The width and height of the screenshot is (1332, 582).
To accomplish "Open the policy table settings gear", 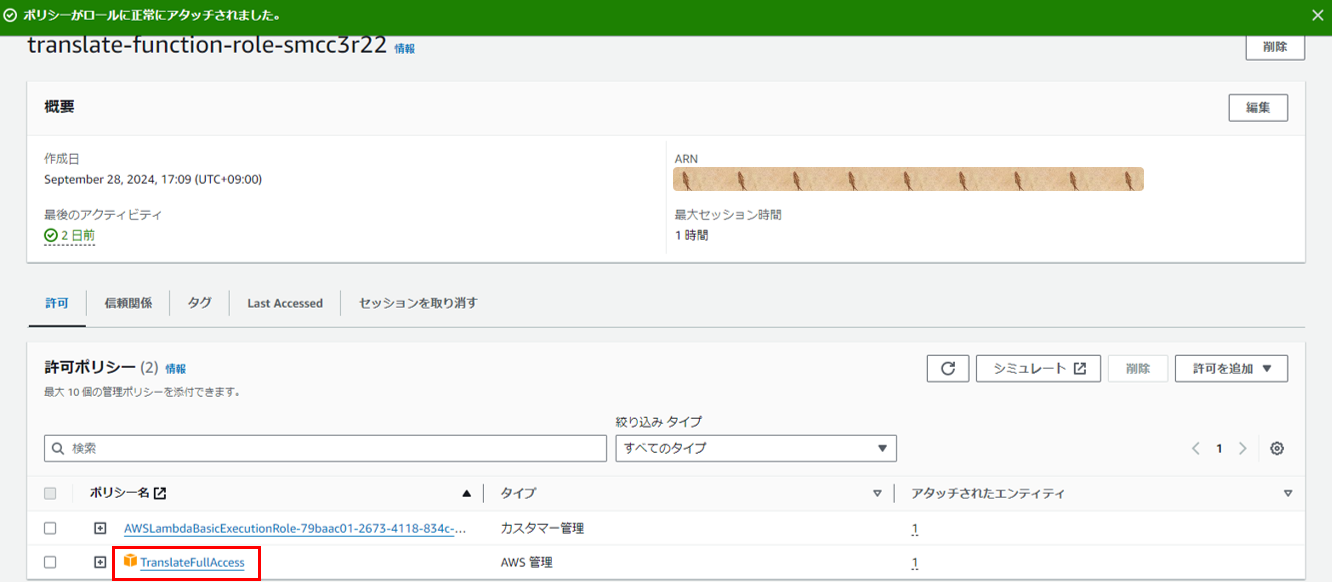I will coord(1277,448).
